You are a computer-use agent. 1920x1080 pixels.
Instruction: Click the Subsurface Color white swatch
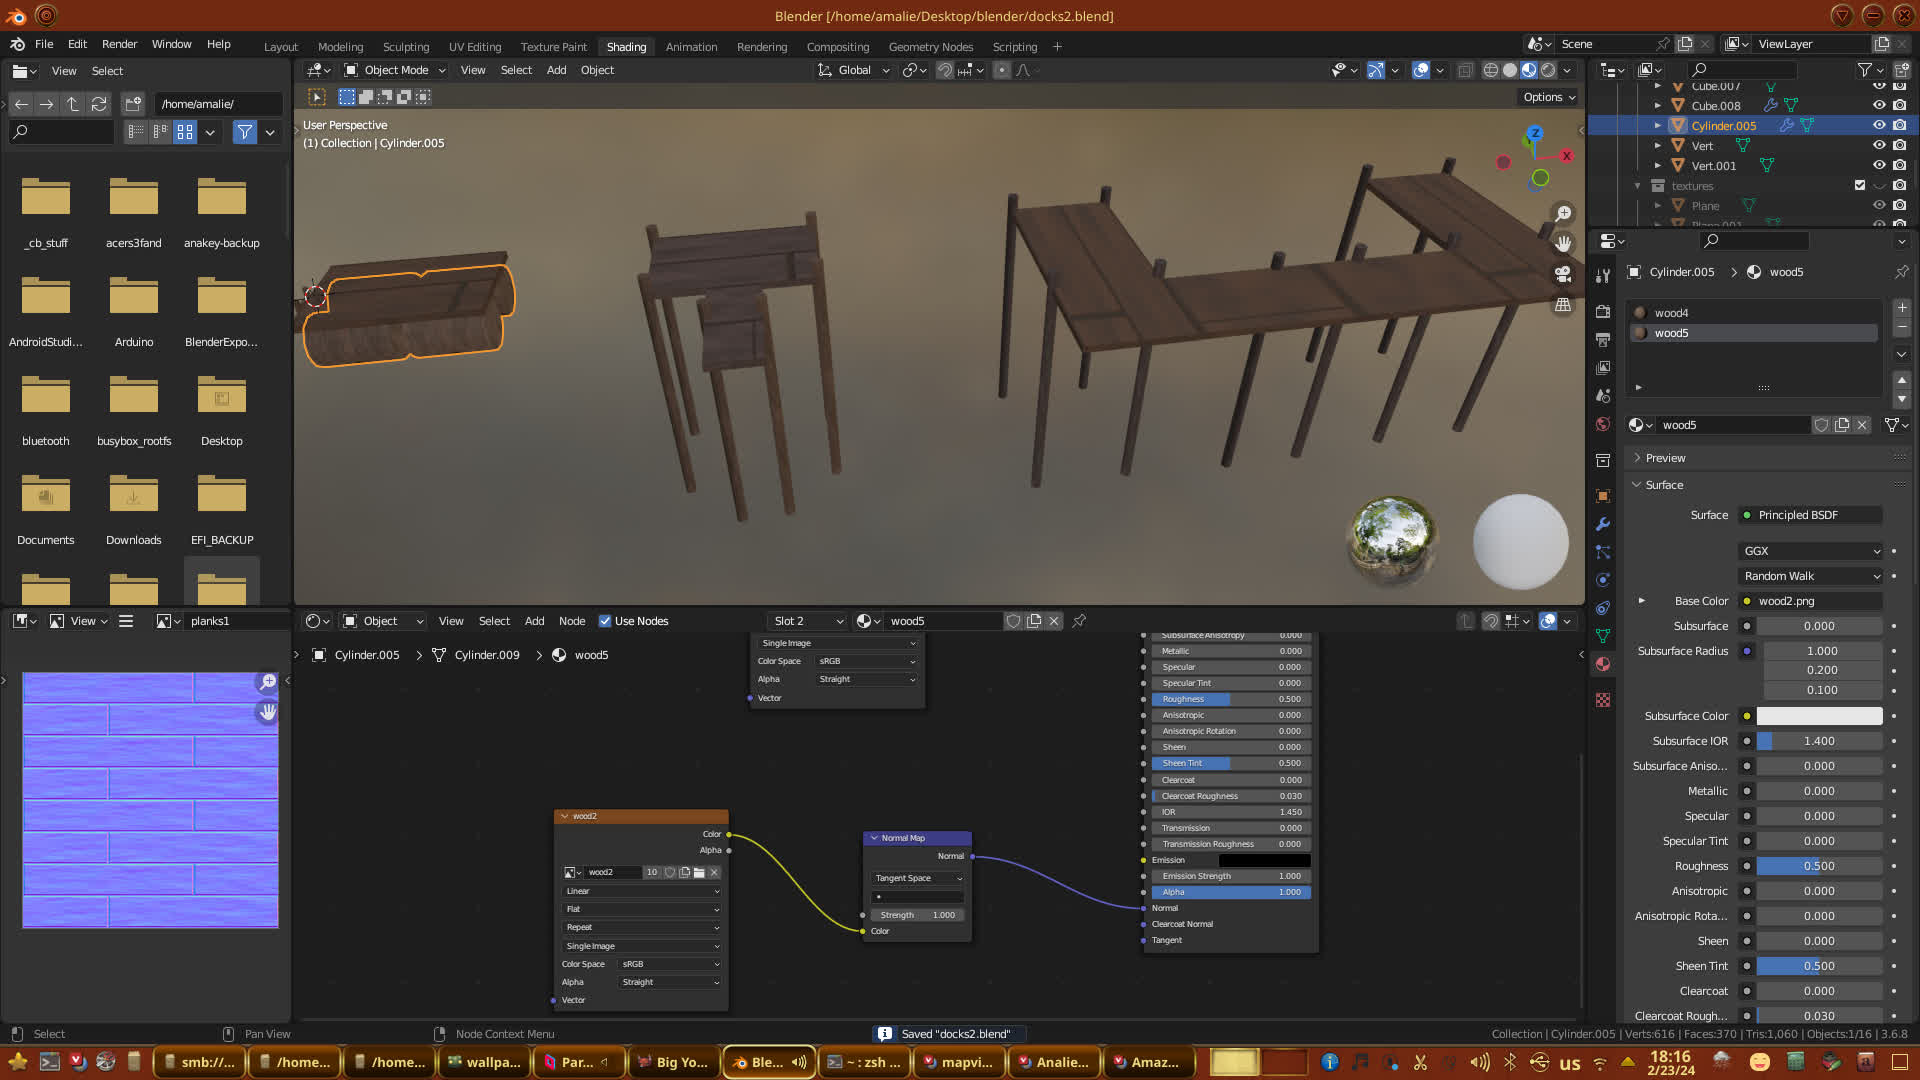[1818, 716]
